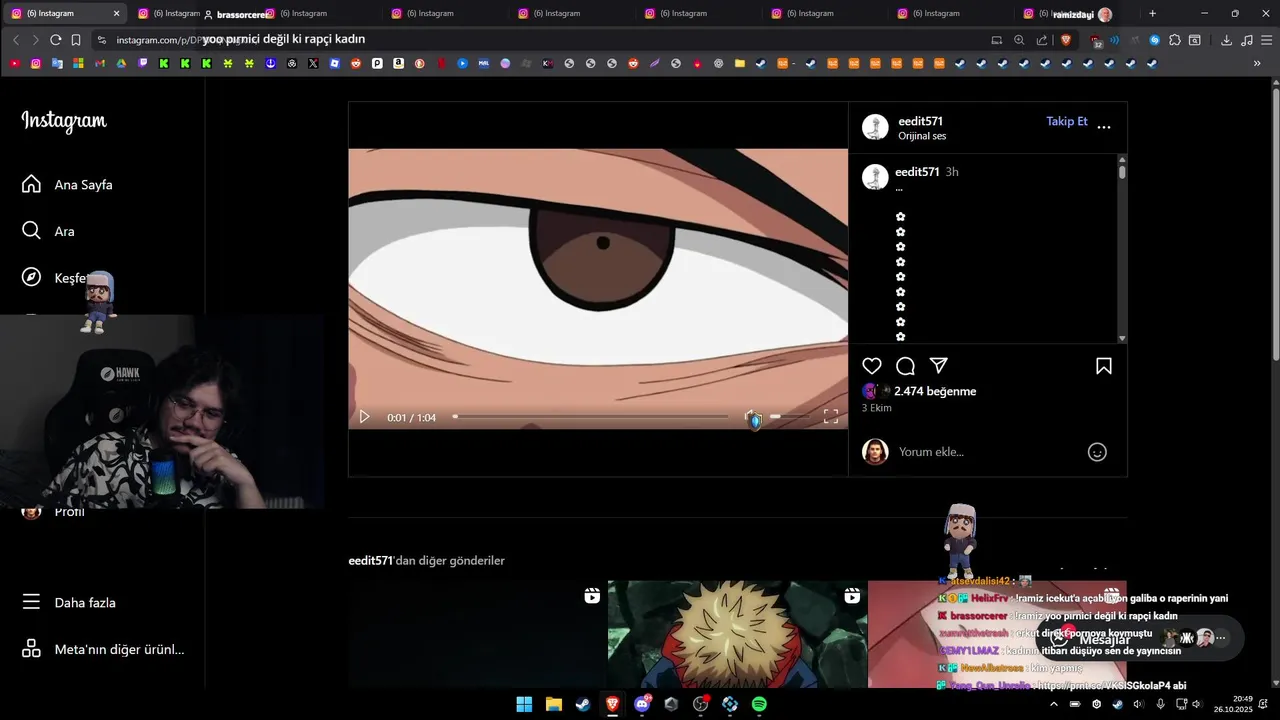Share this page from address bar
1280x720 pixels.
[x=1042, y=40]
